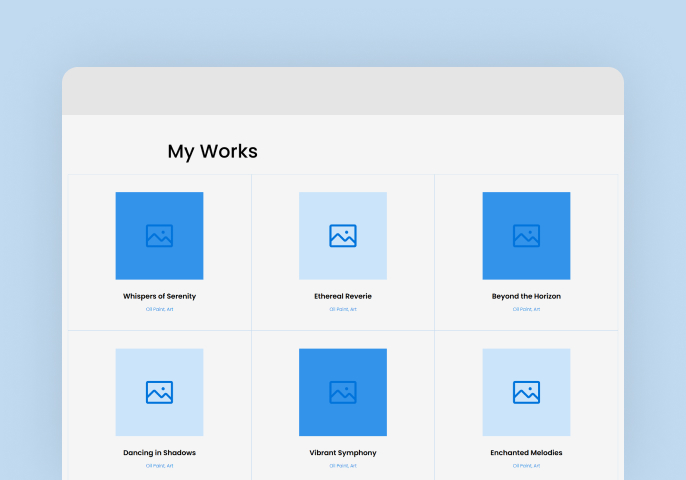The height and width of the screenshot is (480, 686).
Task: Open the Beyond the Horizon image thumbnail
Action: [526, 235]
